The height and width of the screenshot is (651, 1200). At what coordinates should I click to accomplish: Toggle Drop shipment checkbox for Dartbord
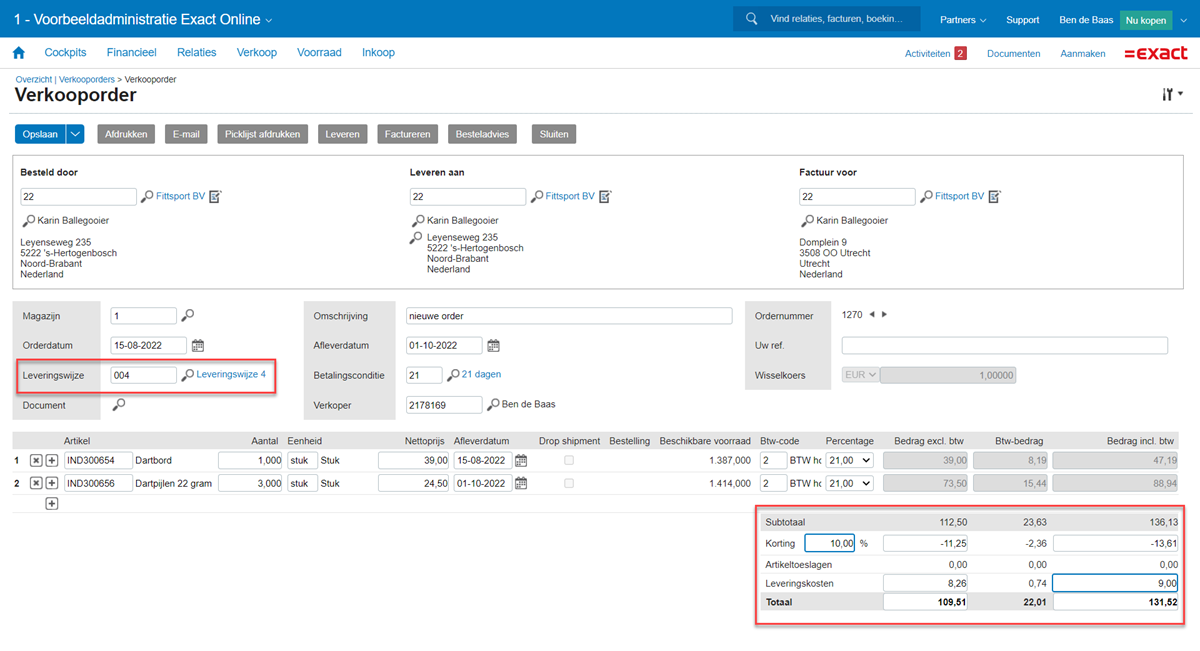click(570, 460)
